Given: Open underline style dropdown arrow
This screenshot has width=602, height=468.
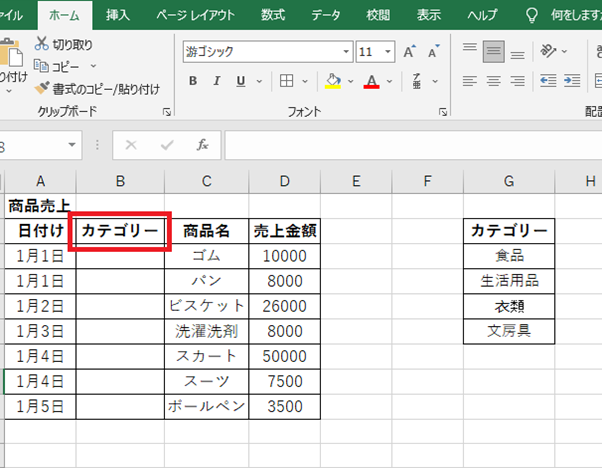Looking at the screenshot, I should 259,81.
